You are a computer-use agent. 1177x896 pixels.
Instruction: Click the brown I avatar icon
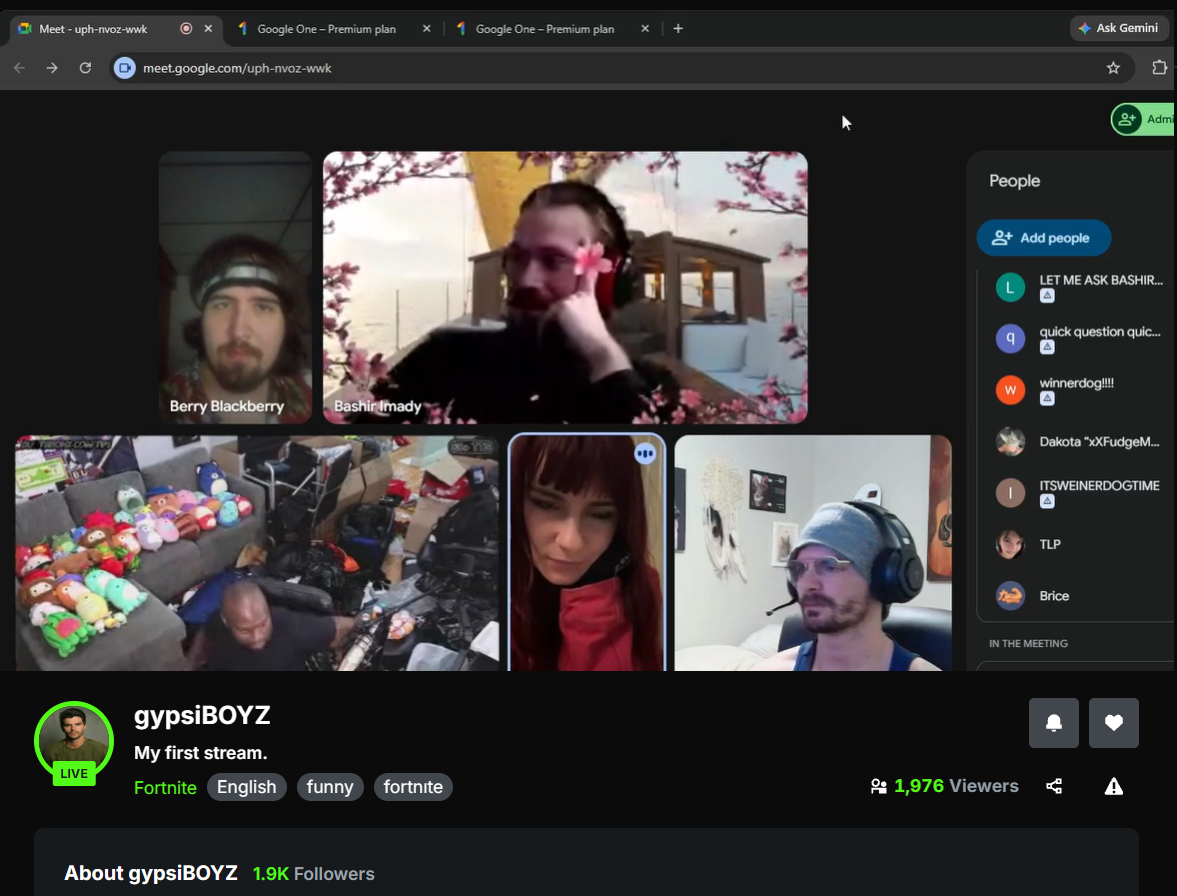[x=1010, y=493]
